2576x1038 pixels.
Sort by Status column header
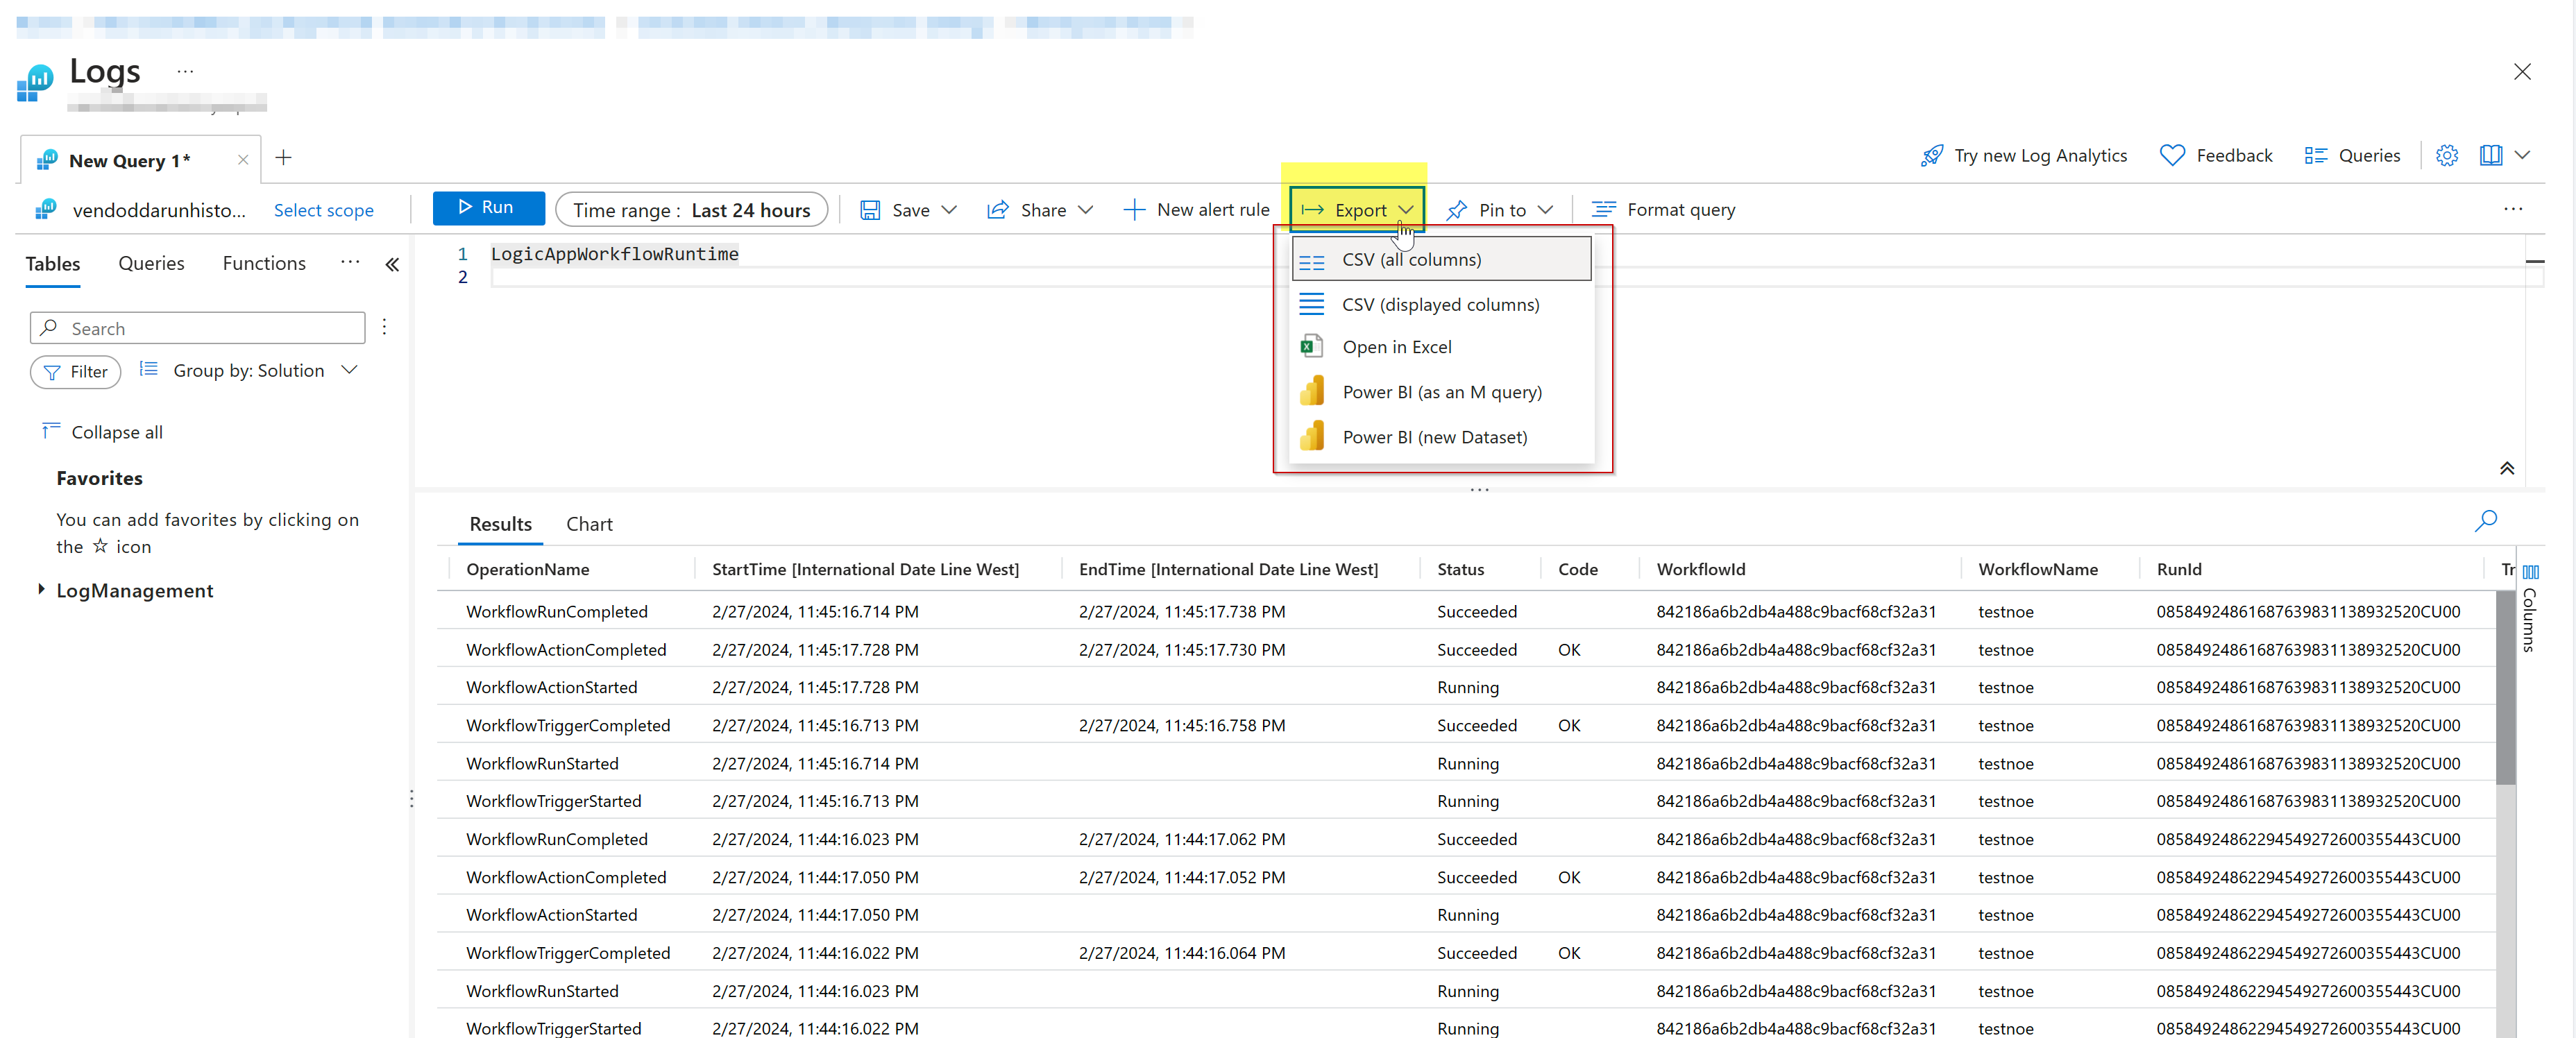tap(1460, 569)
